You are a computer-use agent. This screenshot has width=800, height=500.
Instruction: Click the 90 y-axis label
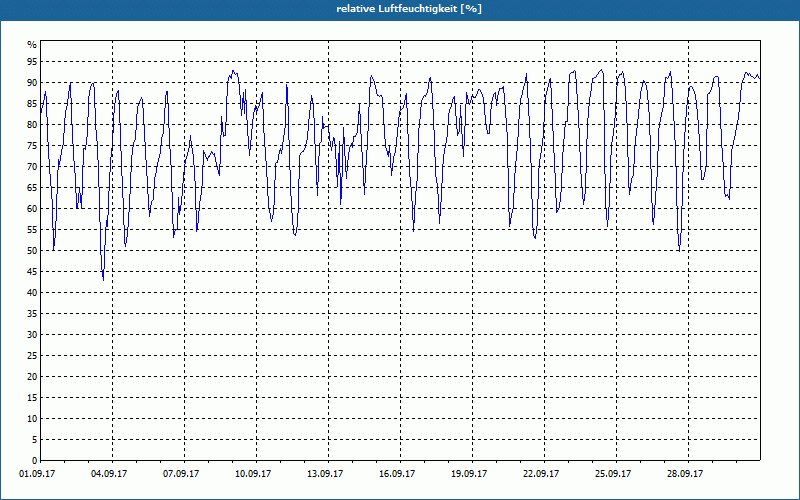pos(32,83)
